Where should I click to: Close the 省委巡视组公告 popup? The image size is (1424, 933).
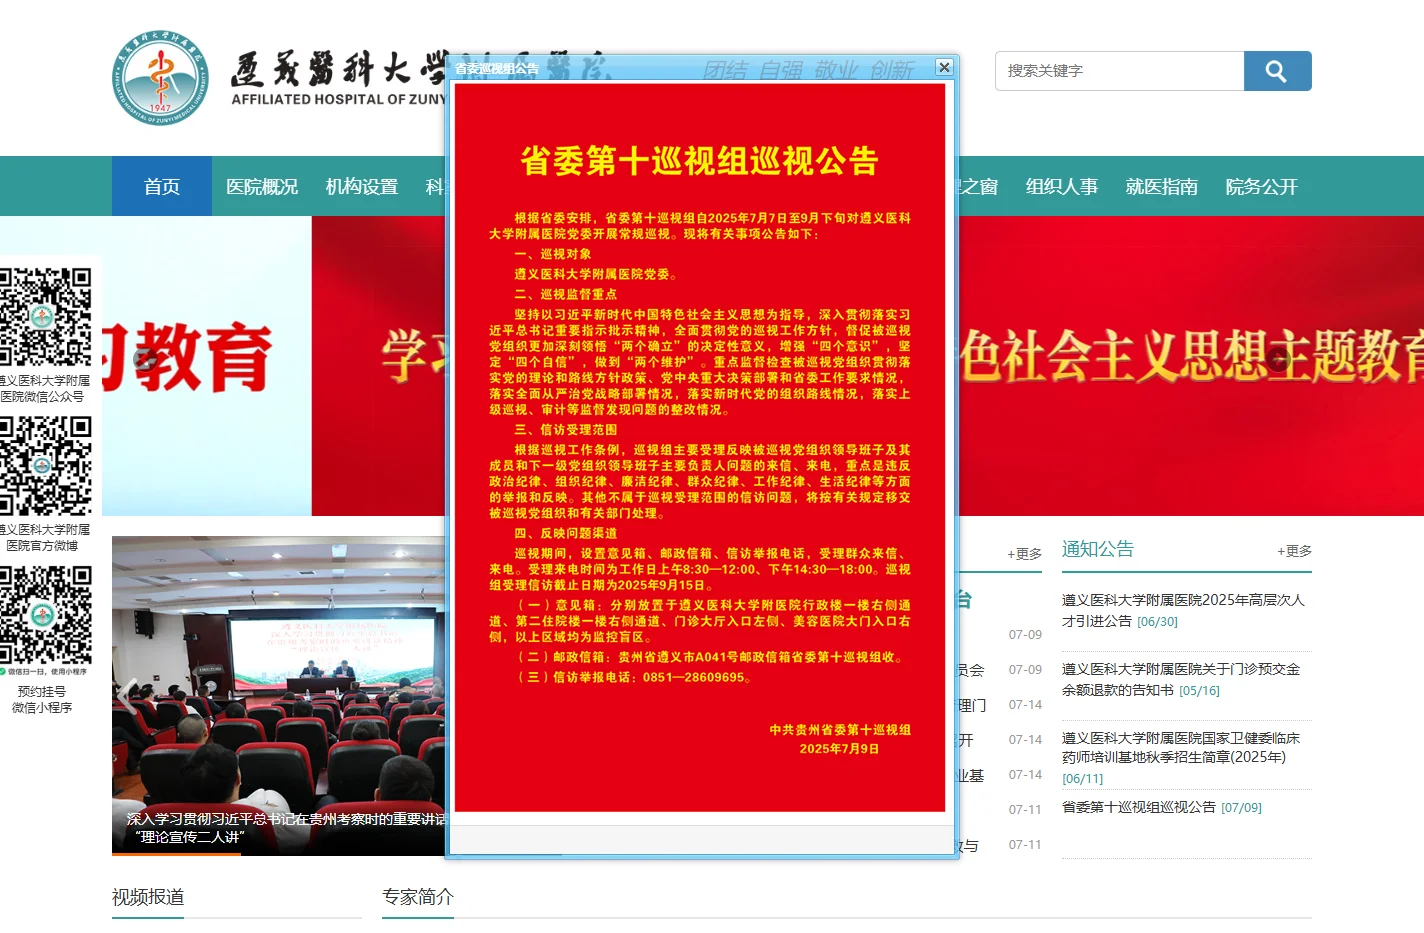pos(944,67)
